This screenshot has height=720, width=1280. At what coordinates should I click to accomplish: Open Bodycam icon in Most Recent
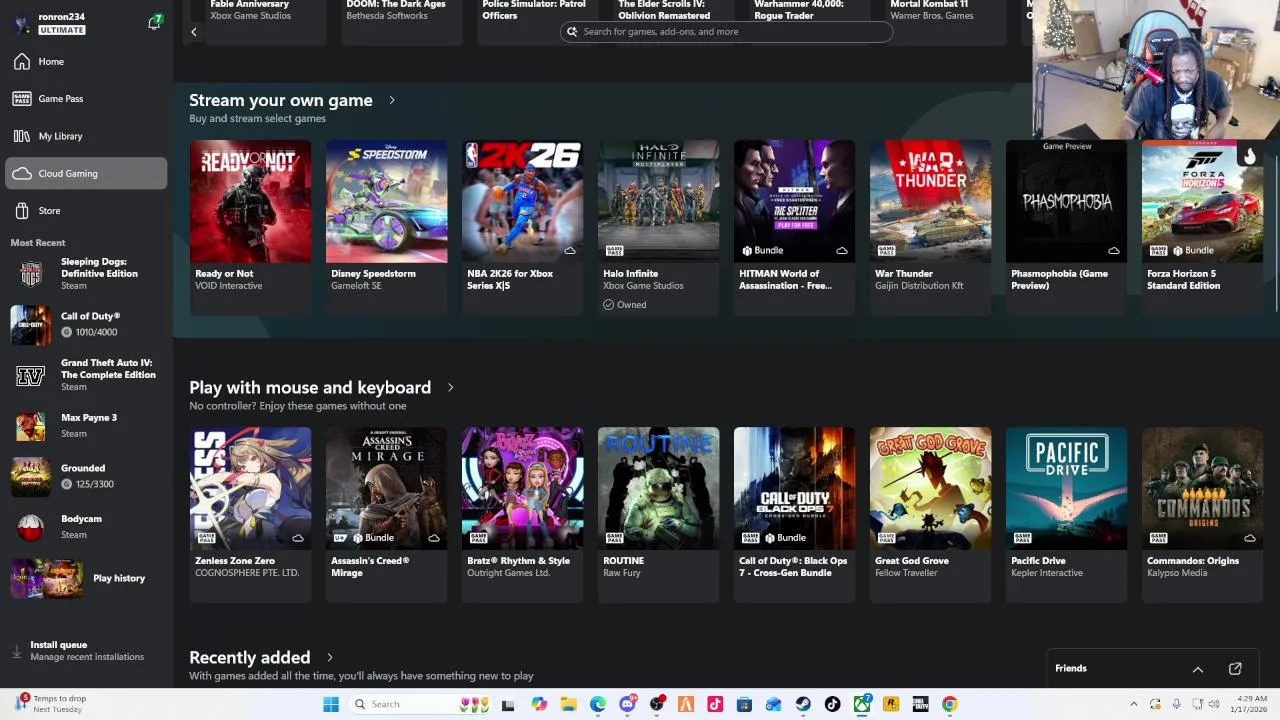(x=31, y=527)
